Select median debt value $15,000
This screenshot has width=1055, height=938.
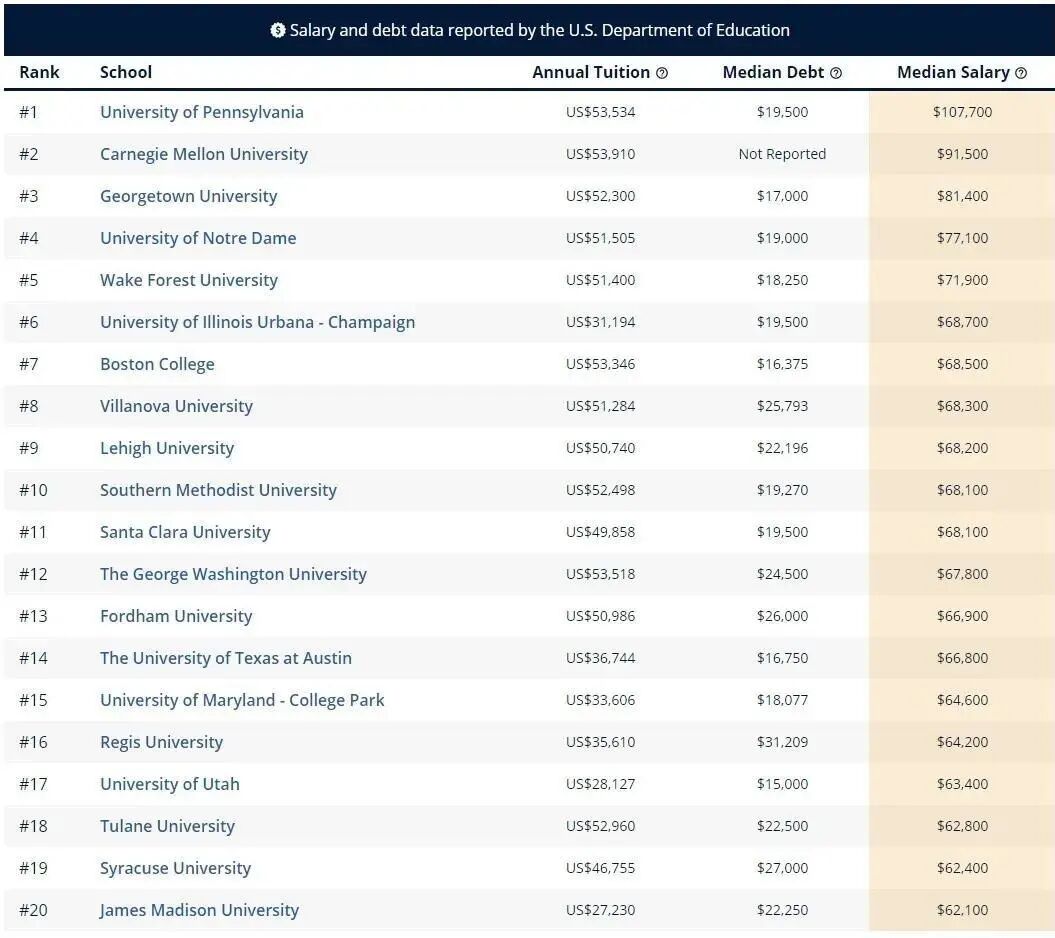coord(782,784)
